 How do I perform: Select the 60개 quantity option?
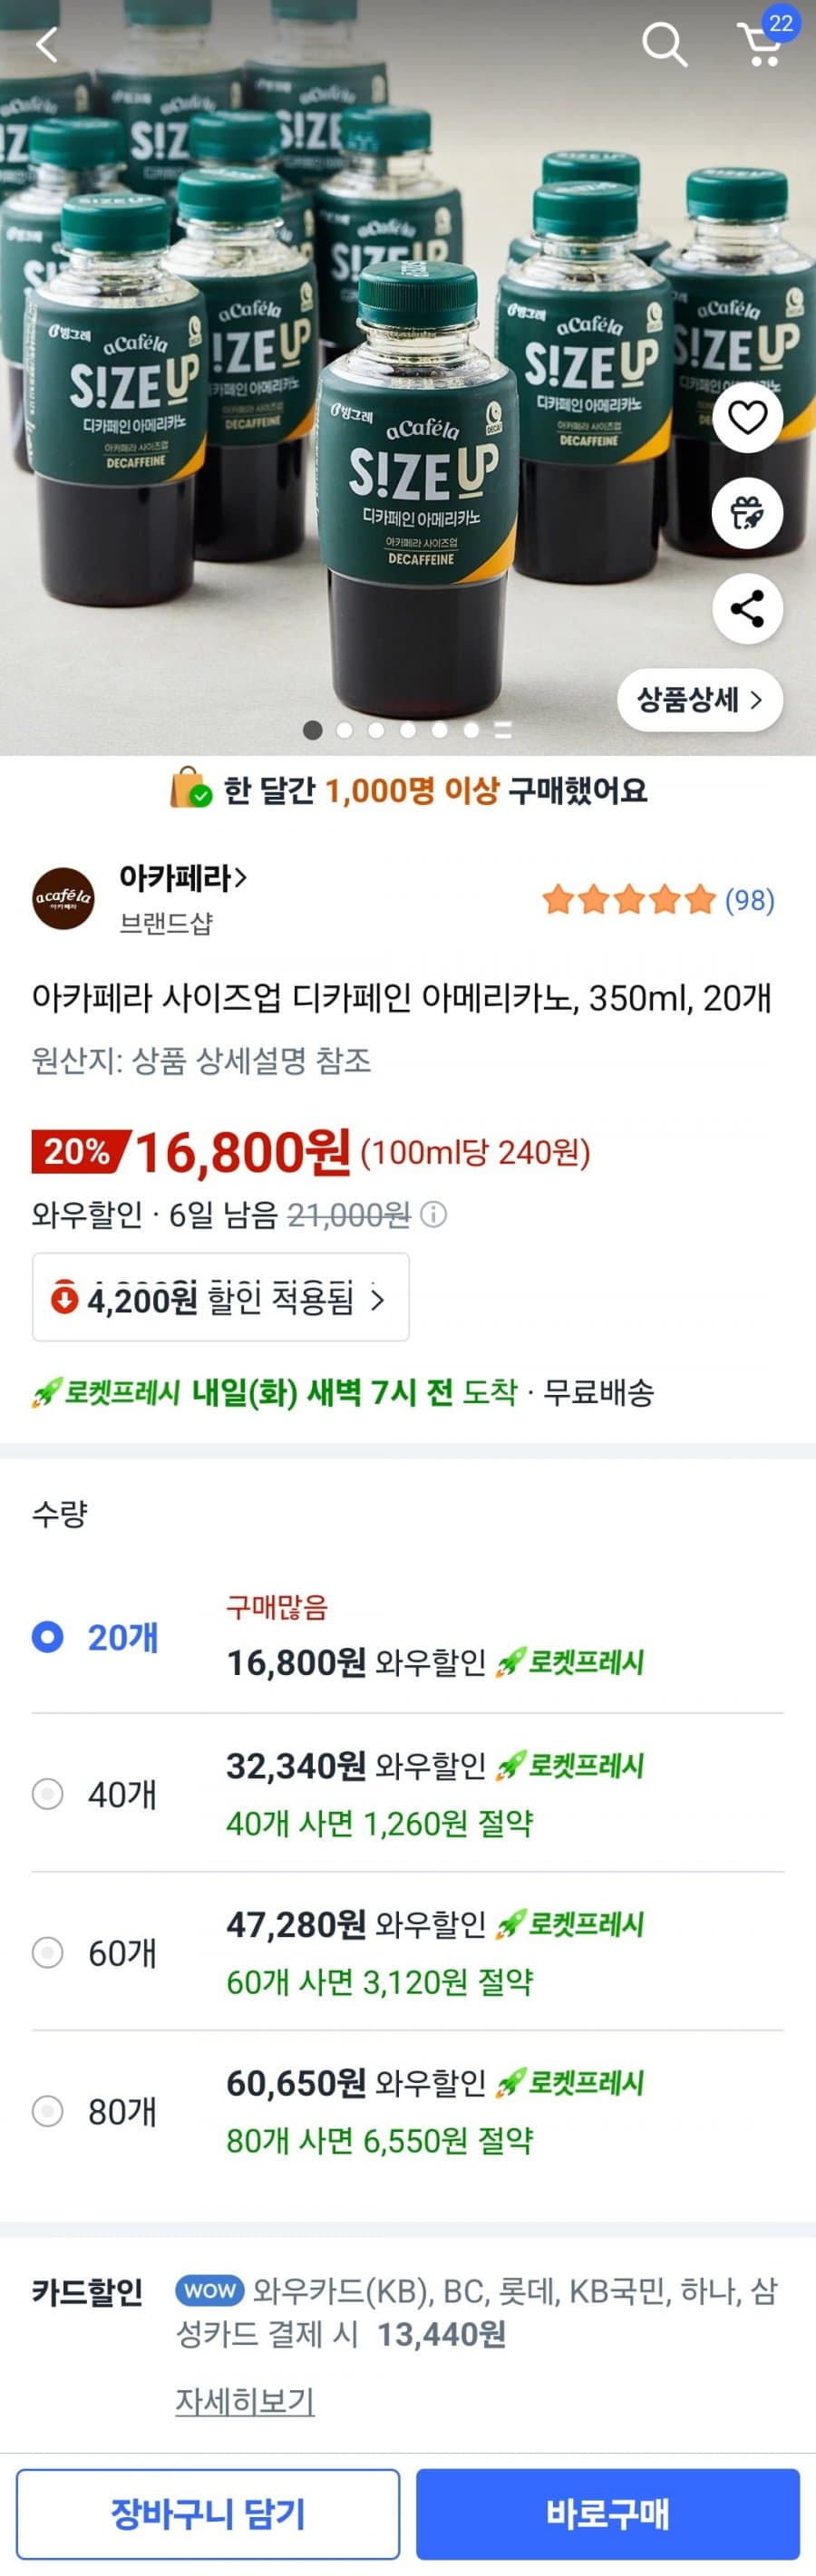pyautogui.click(x=48, y=1952)
